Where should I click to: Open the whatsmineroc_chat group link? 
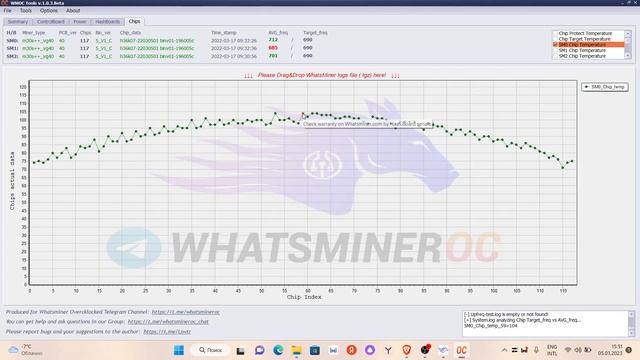168,322
